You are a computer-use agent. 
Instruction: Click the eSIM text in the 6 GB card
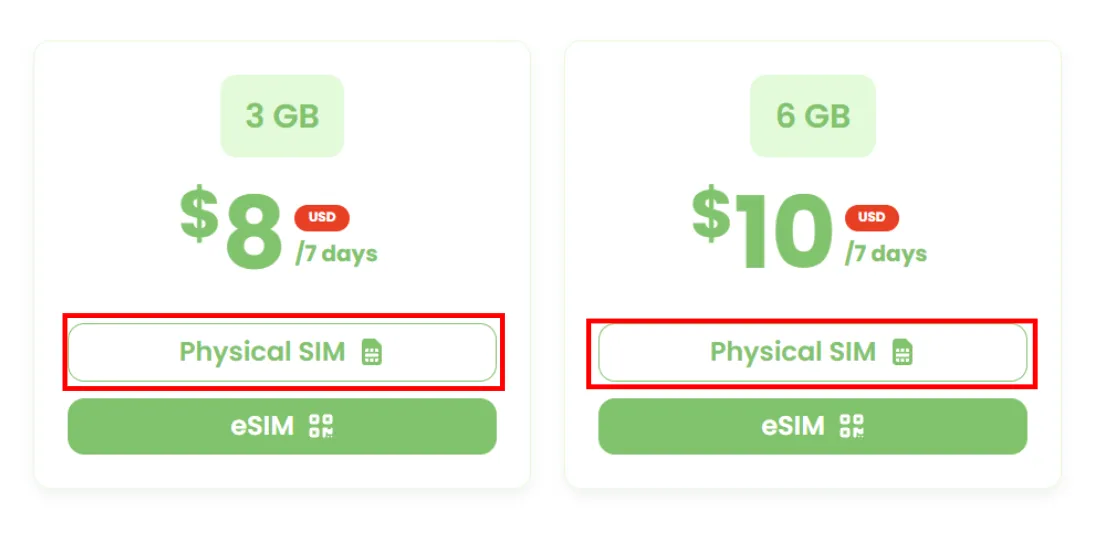click(x=793, y=426)
